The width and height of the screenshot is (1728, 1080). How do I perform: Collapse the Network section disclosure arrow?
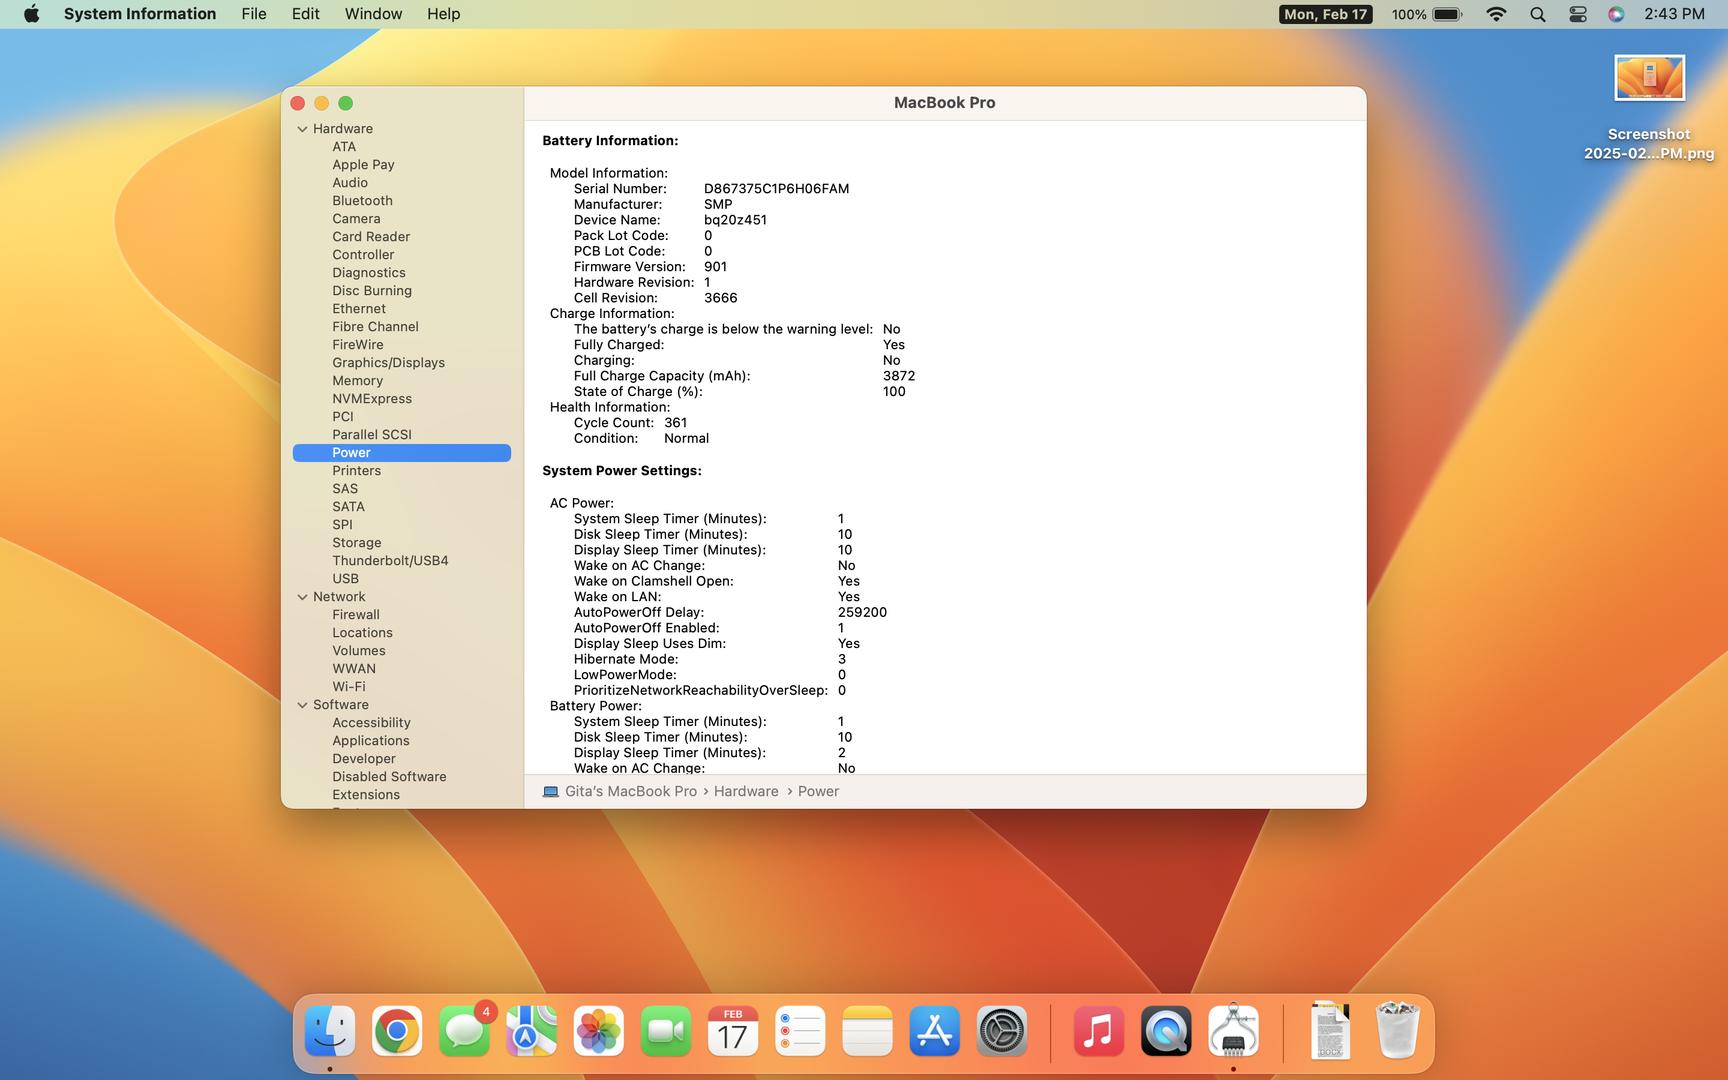(302, 597)
